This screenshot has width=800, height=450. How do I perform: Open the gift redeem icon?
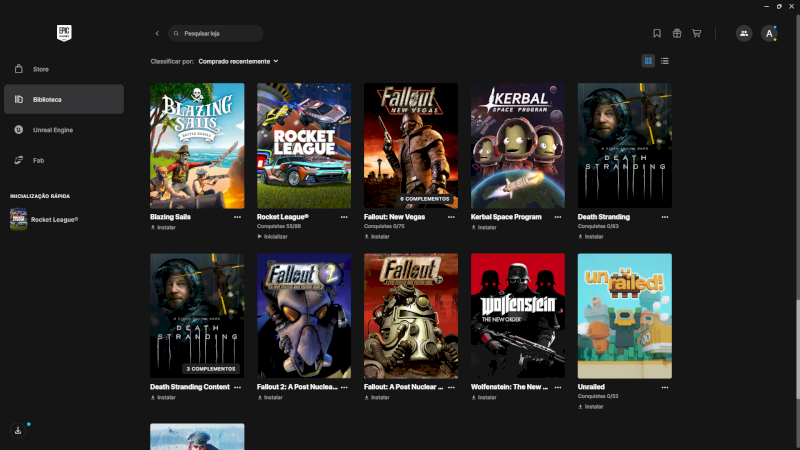pyautogui.click(x=677, y=33)
